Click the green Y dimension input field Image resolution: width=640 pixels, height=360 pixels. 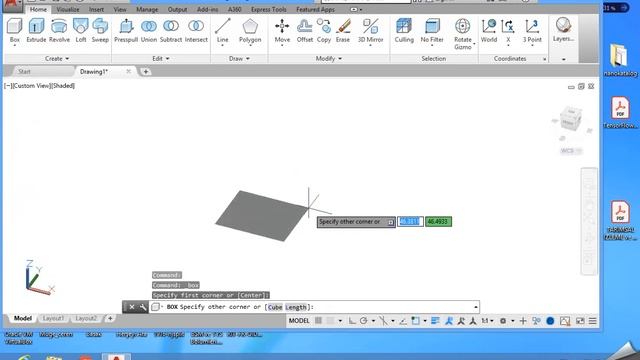coord(438,222)
